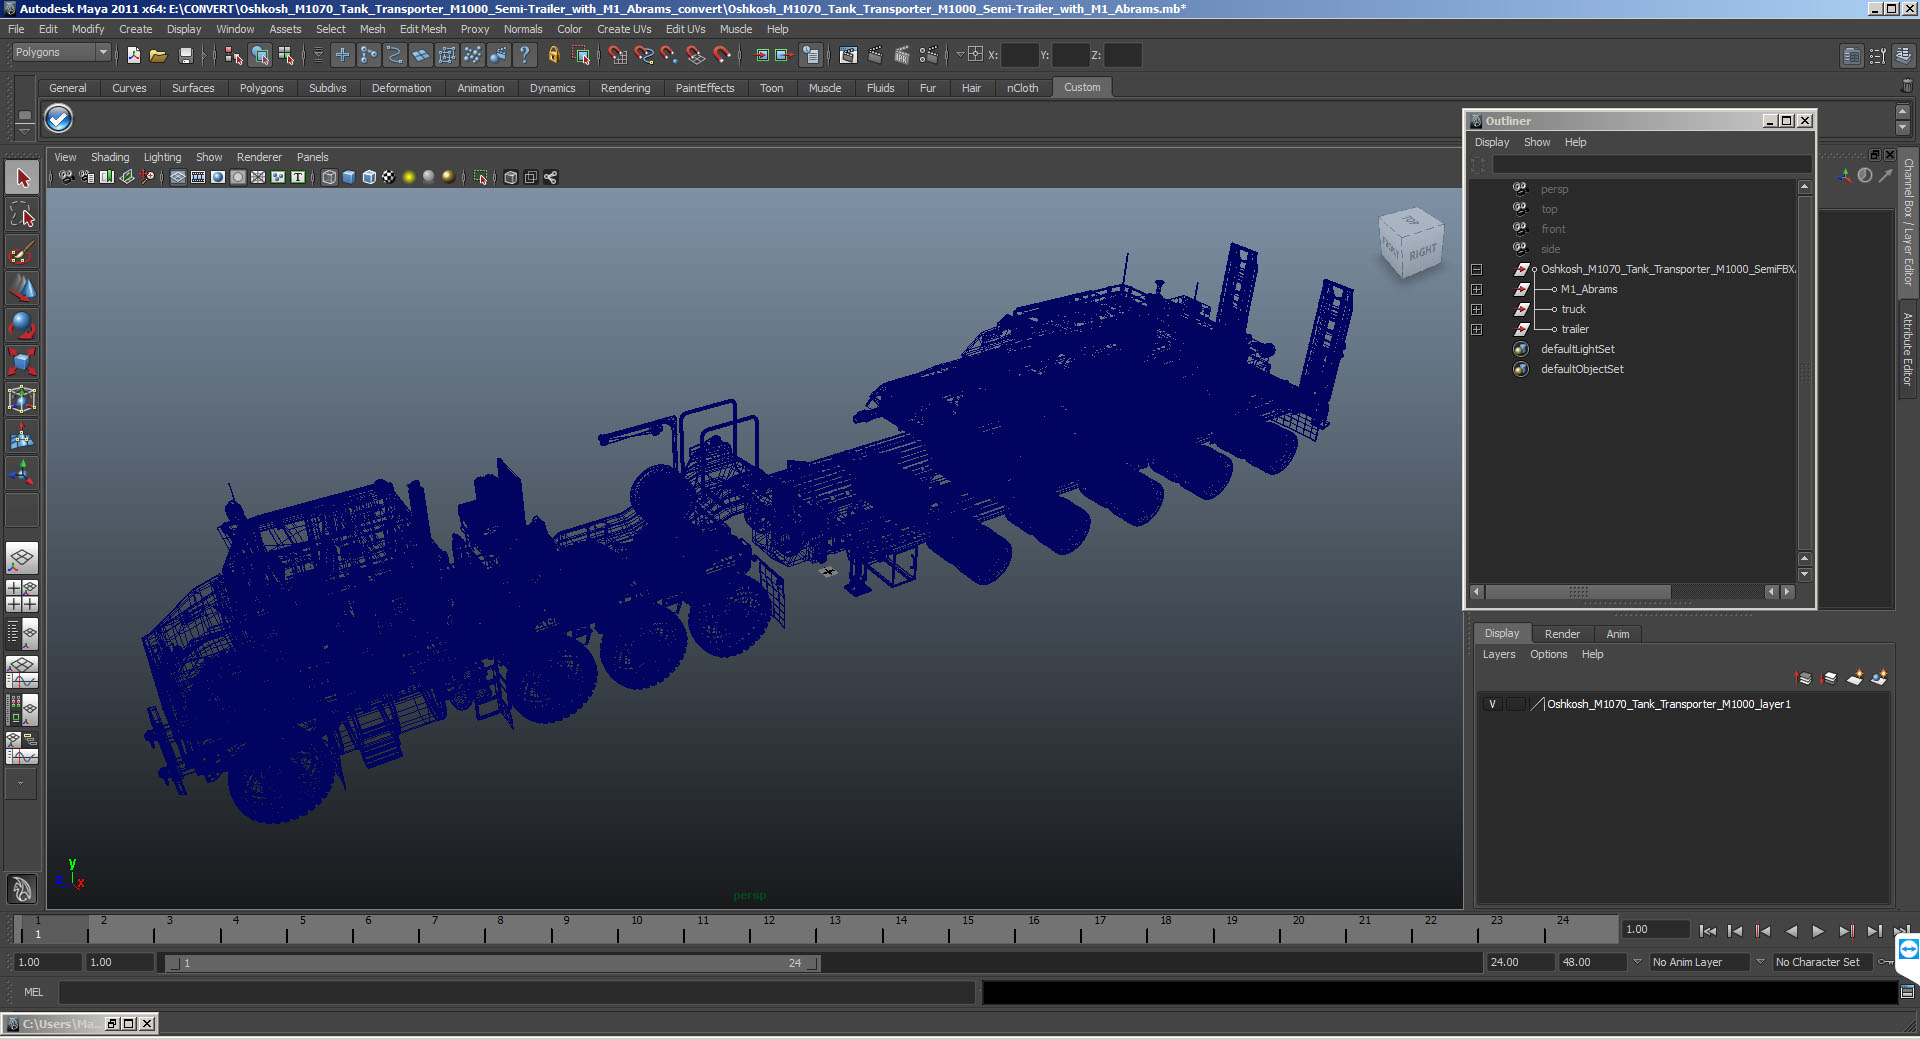Toggle wireframe cube shading in viewport
This screenshot has width=1920, height=1040.
(328, 177)
